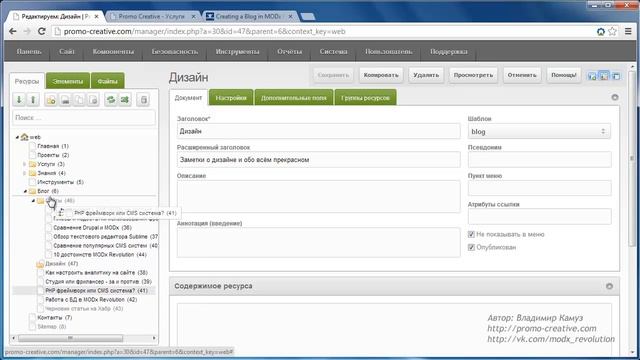Click the home extension icon in address bar
The height and width of the screenshot is (360, 640).
coord(601,31)
